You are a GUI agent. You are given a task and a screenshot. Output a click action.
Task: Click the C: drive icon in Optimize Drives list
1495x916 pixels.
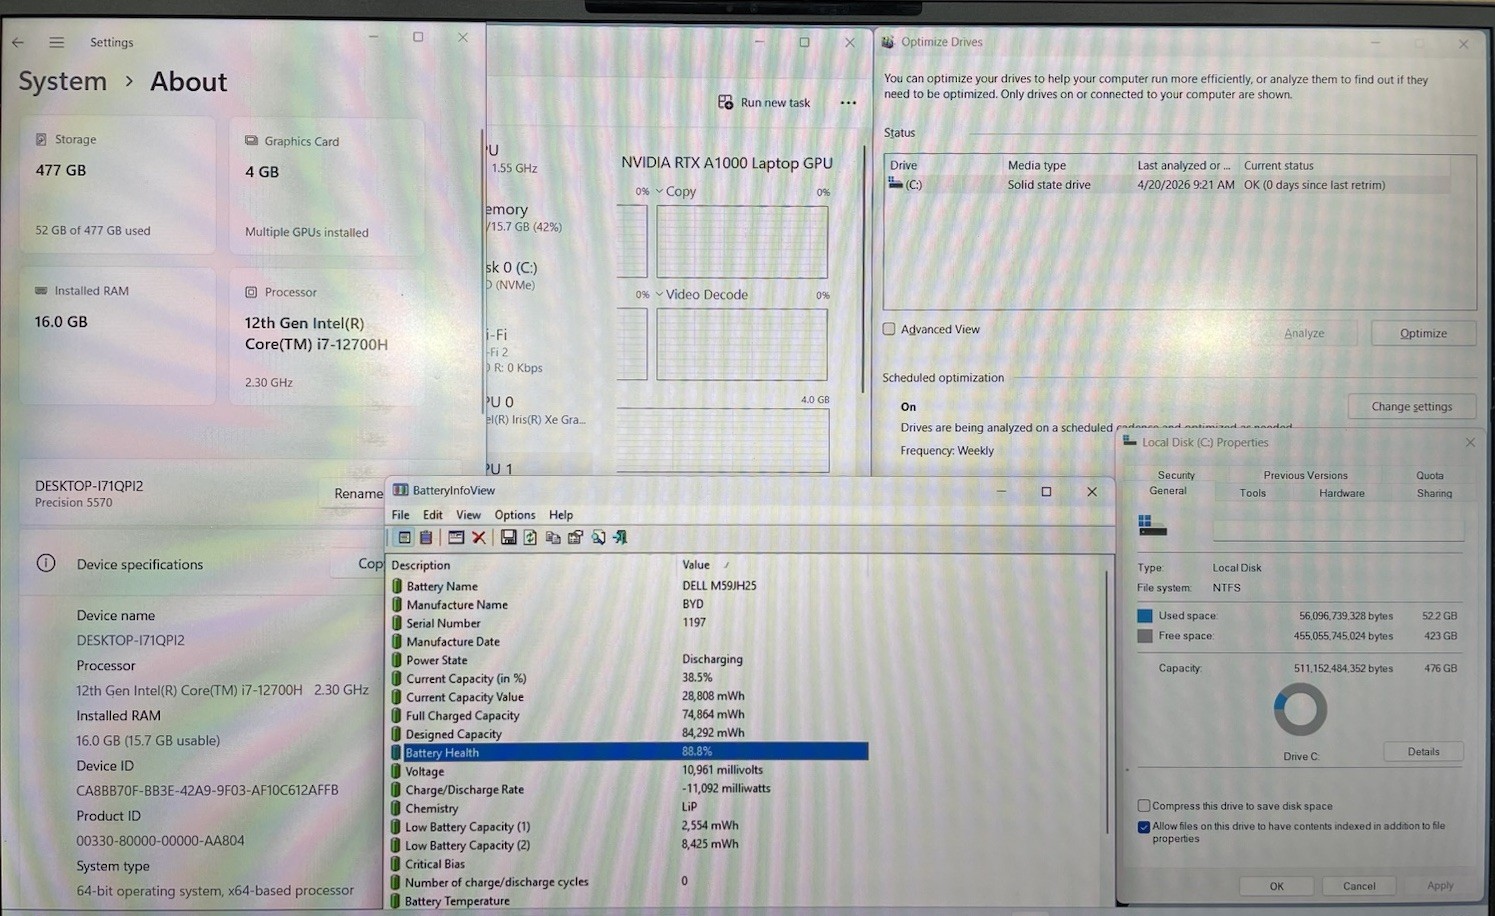coord(896,184)
